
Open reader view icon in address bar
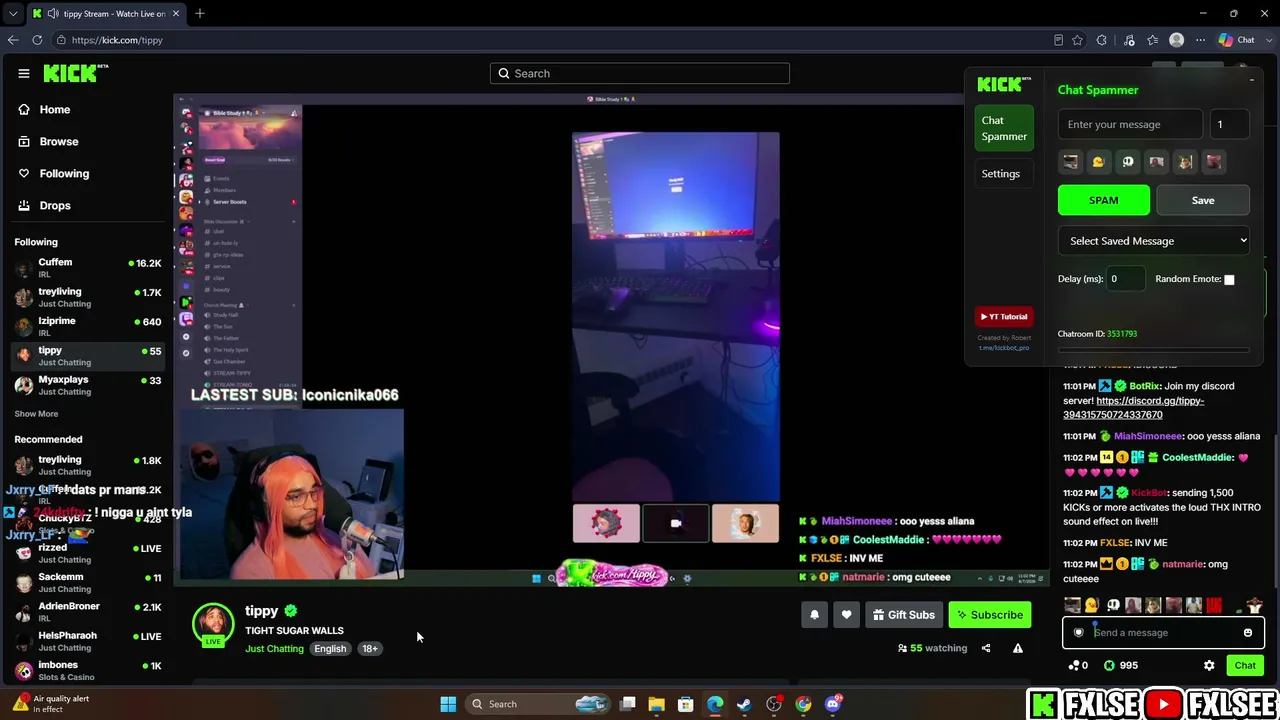(1058, 40)
